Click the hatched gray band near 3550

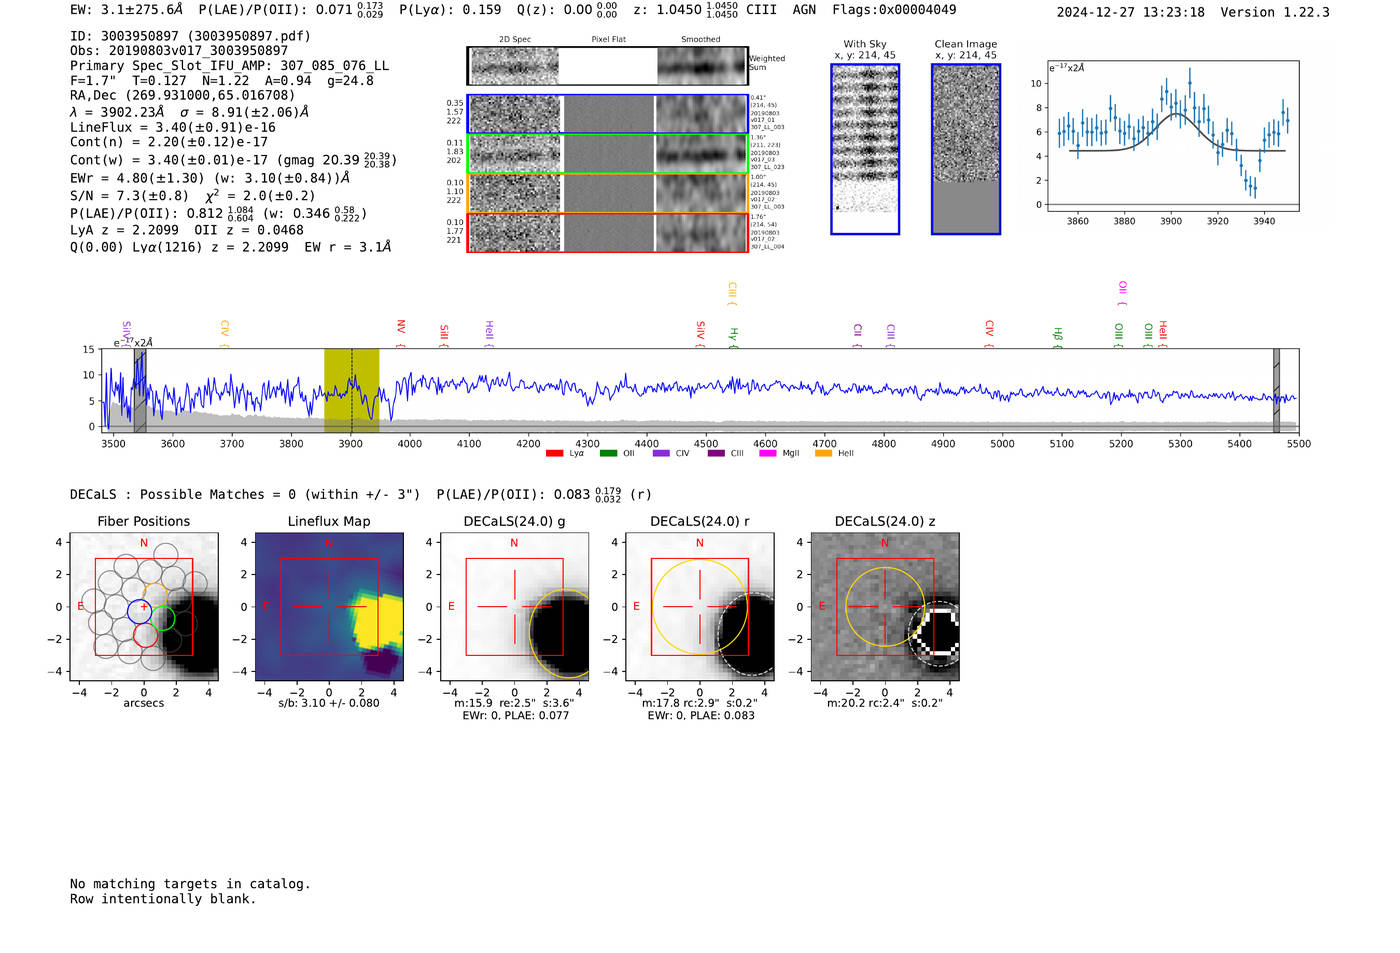click(140, 391)
